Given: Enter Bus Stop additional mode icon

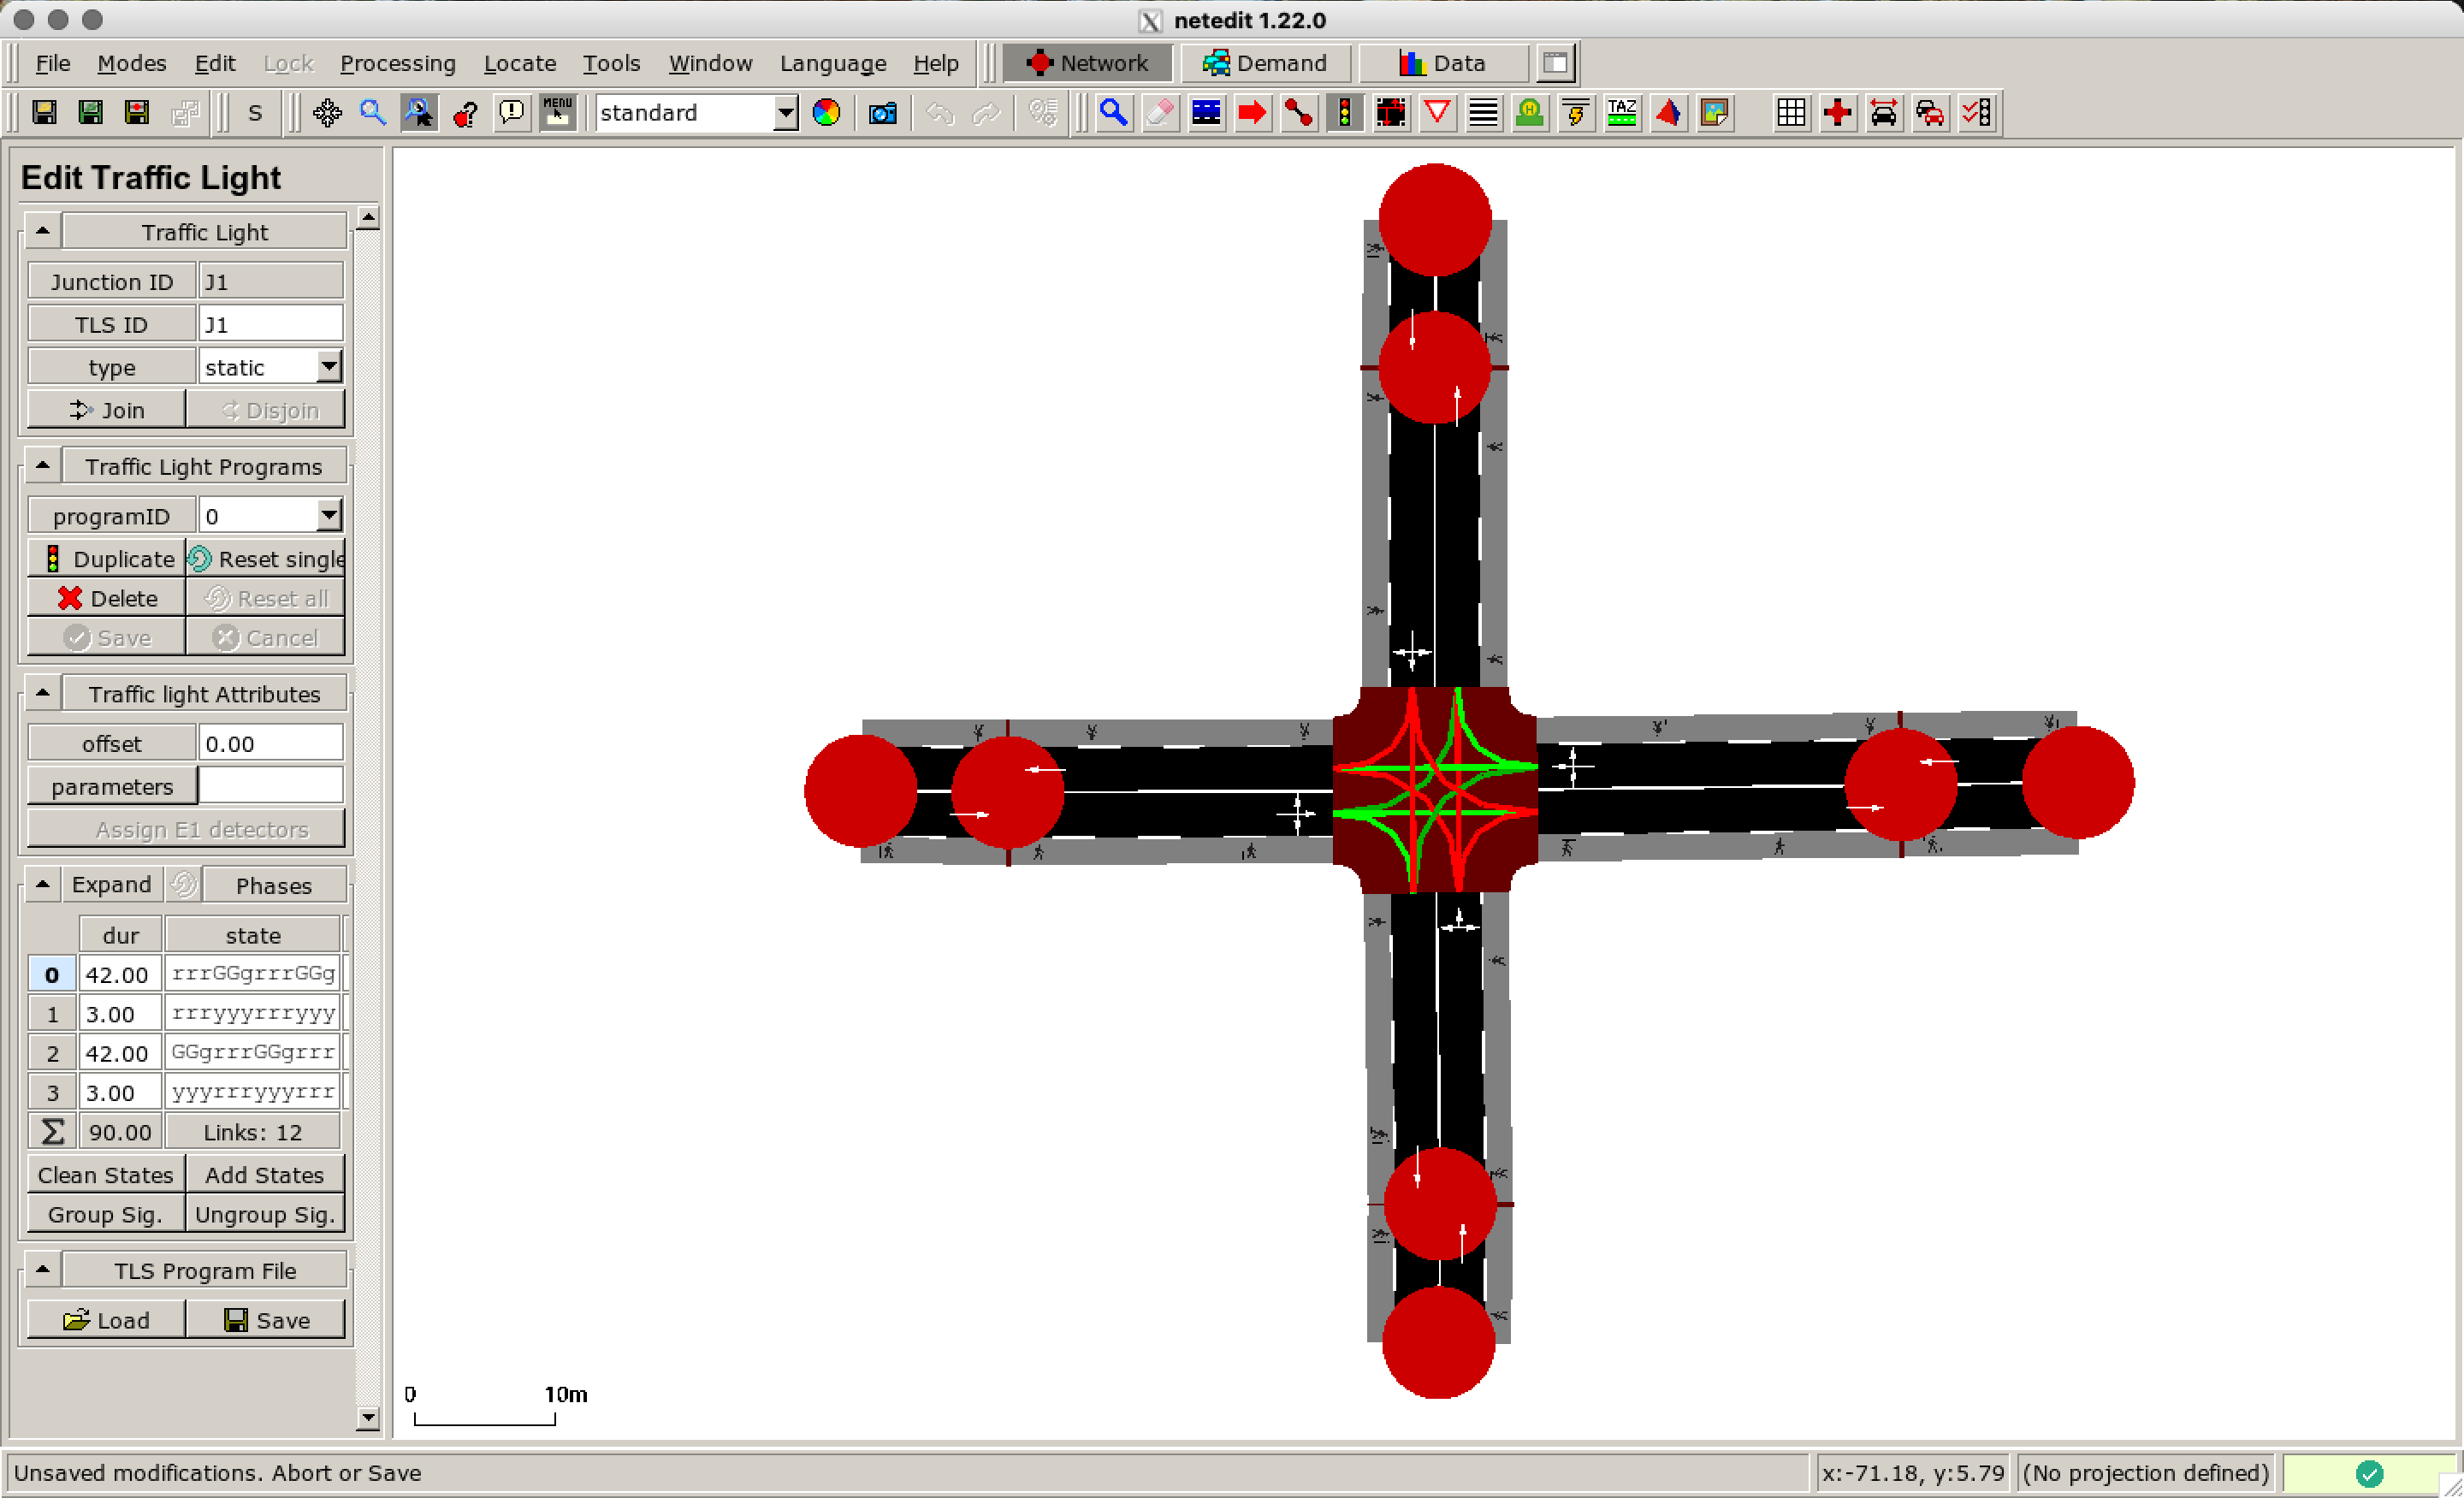Looking at the screenshot, I should 1529,113.
